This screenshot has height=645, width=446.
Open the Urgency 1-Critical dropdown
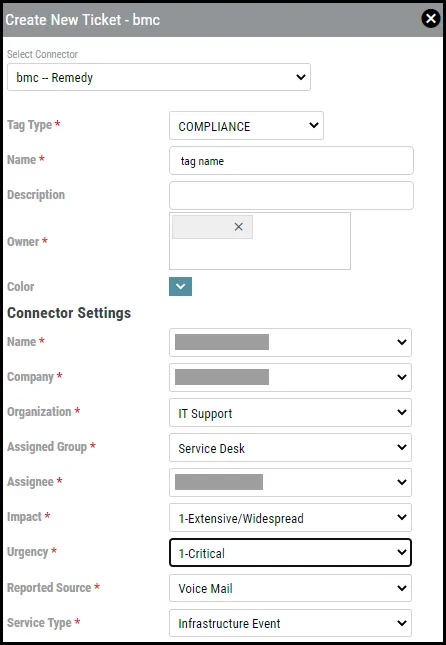click(x=290, y=552)
